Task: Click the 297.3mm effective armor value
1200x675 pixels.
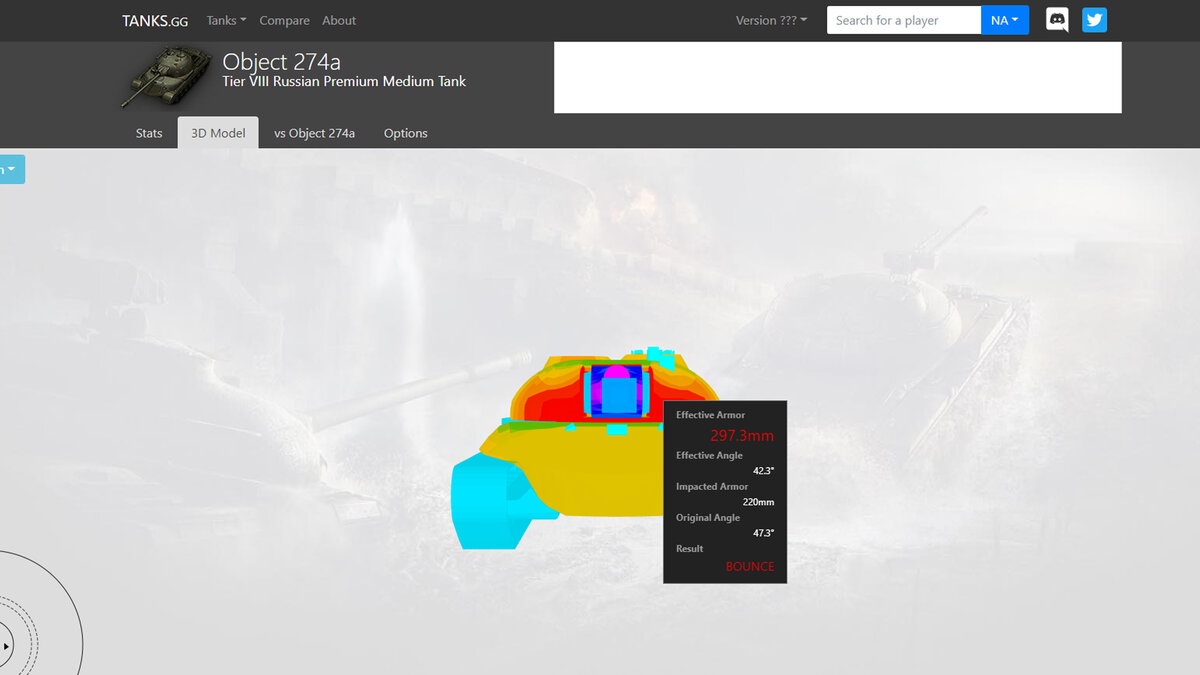Action: [x=742, y=435]
